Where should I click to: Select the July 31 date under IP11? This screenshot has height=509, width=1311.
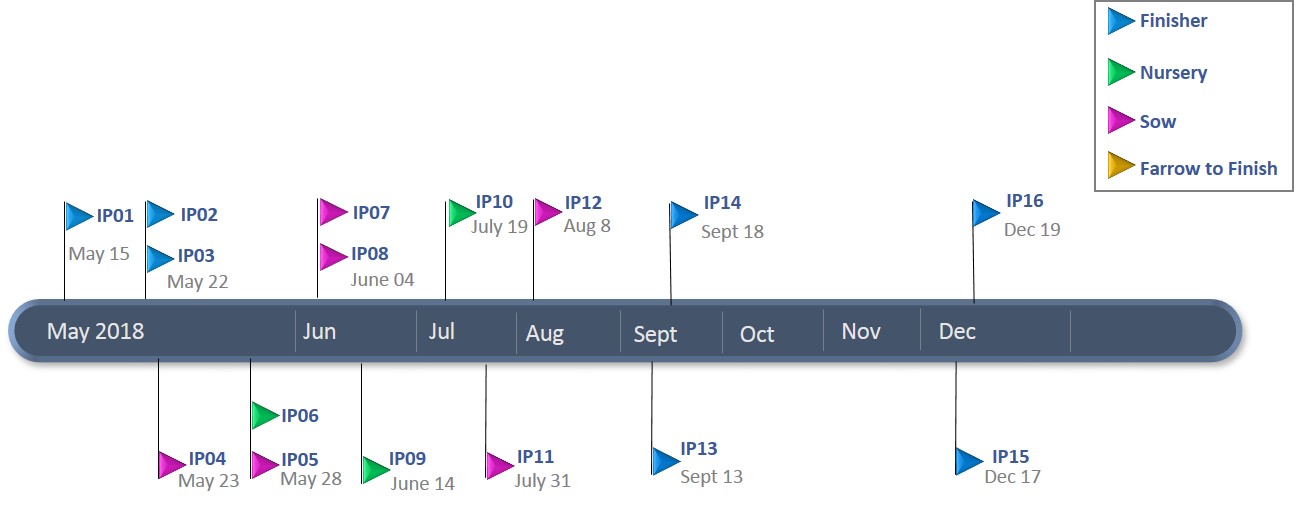542,481
